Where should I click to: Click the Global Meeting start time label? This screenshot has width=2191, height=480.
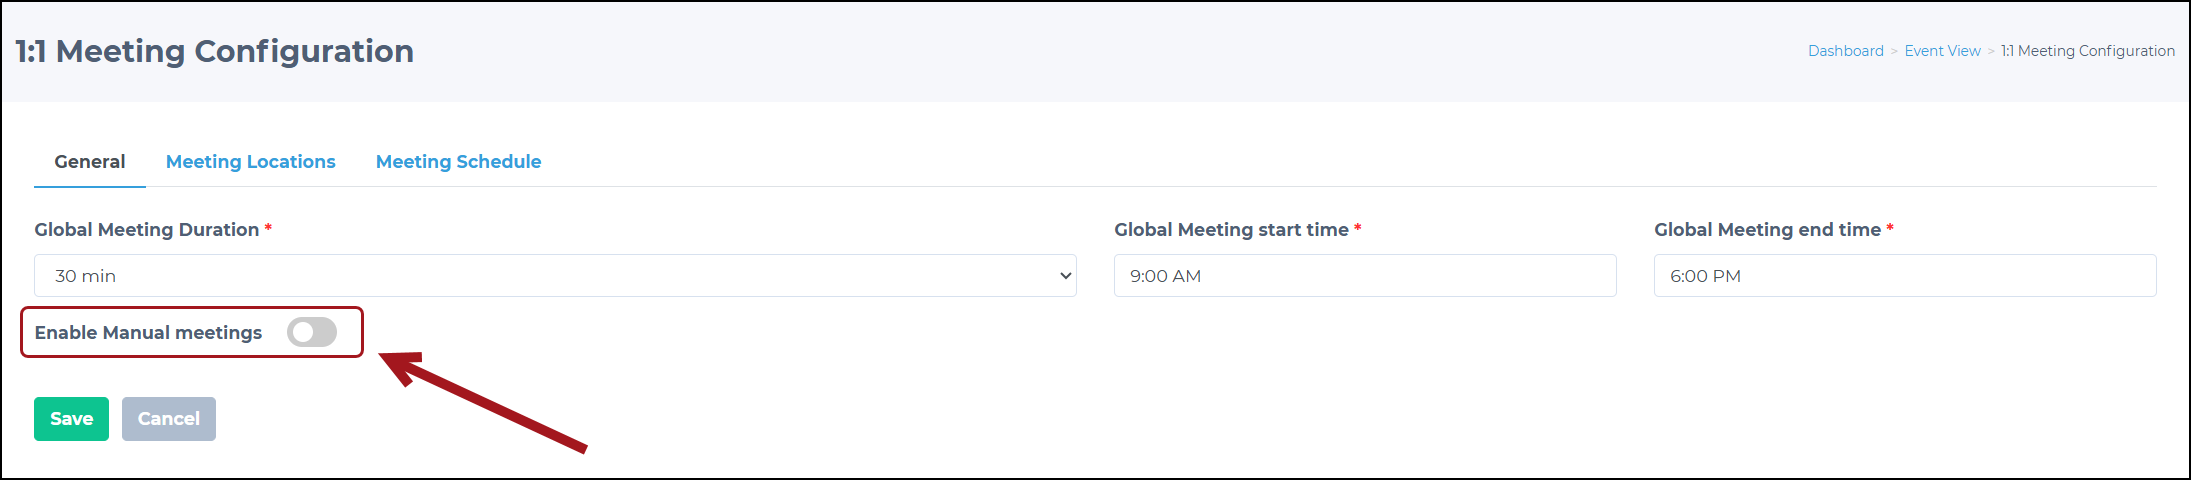point(1231,229)
